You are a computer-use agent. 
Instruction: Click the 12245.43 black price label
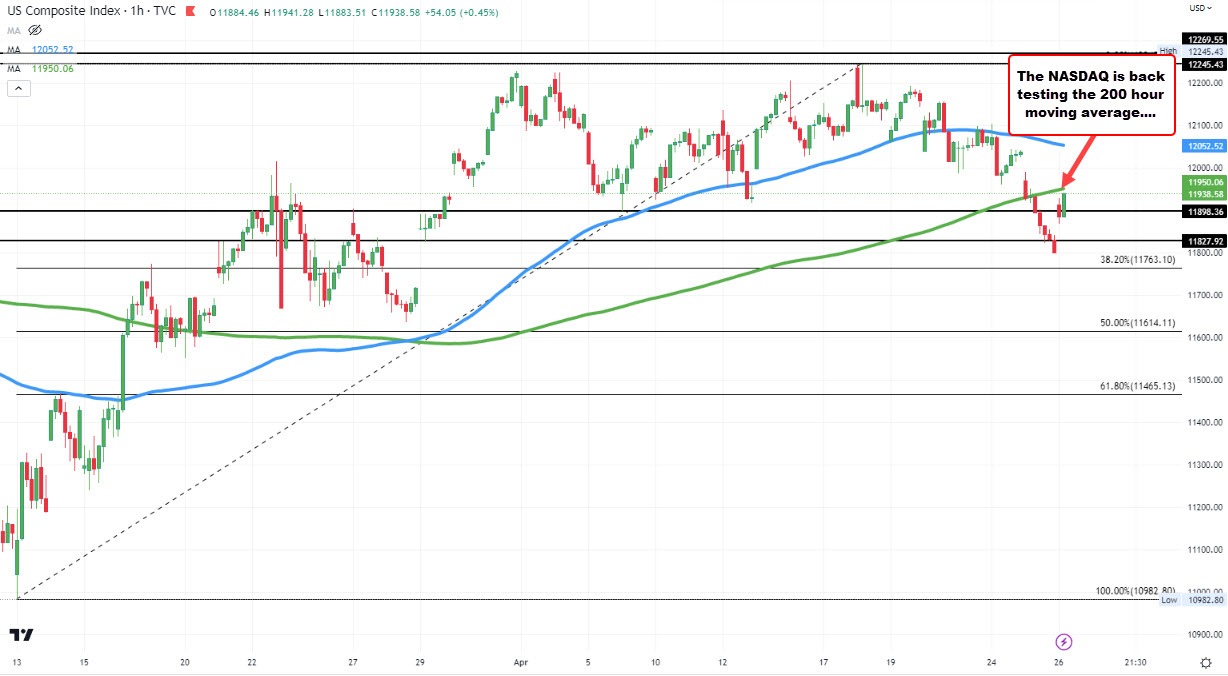pos(1203,64)
